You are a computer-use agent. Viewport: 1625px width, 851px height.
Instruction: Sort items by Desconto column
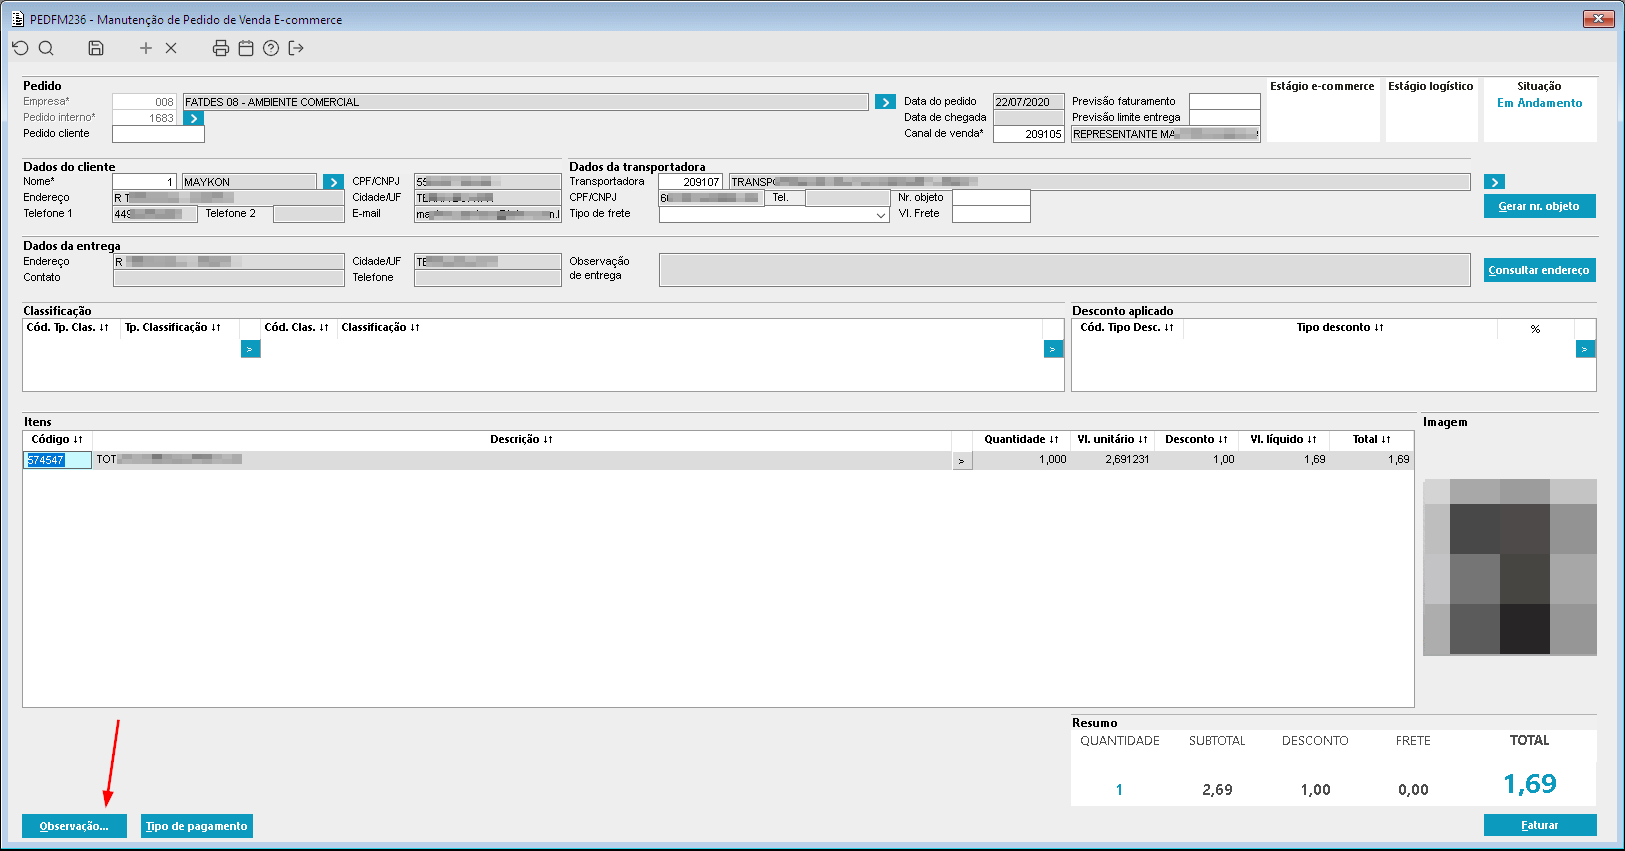tap(1196, 439)
